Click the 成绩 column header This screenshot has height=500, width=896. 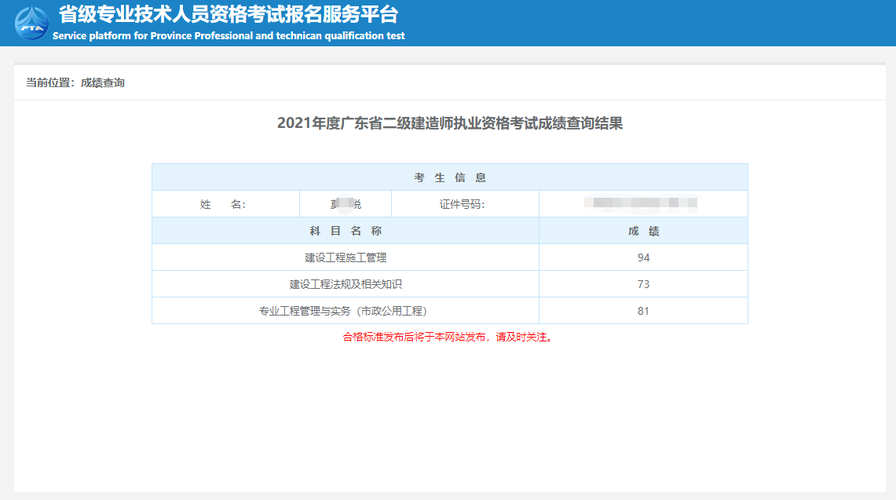(x=643, y=231)
